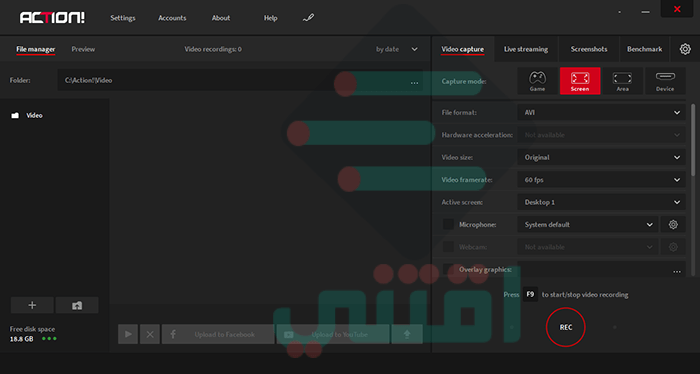
Task: Open the Help menu
Action: coord(271,18)
